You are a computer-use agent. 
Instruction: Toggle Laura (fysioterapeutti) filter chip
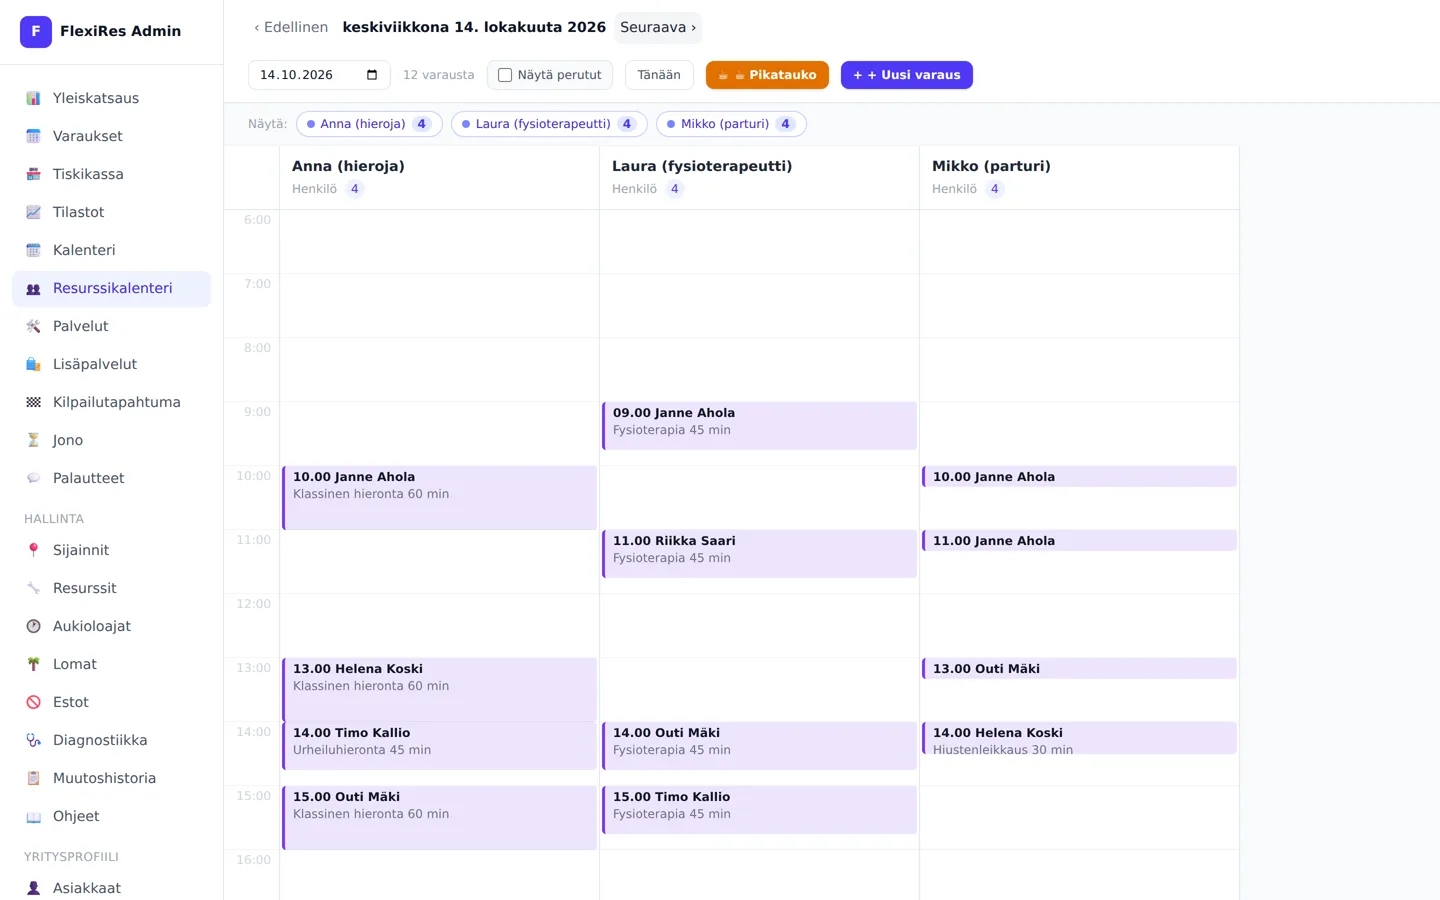[x=549, y=124]
